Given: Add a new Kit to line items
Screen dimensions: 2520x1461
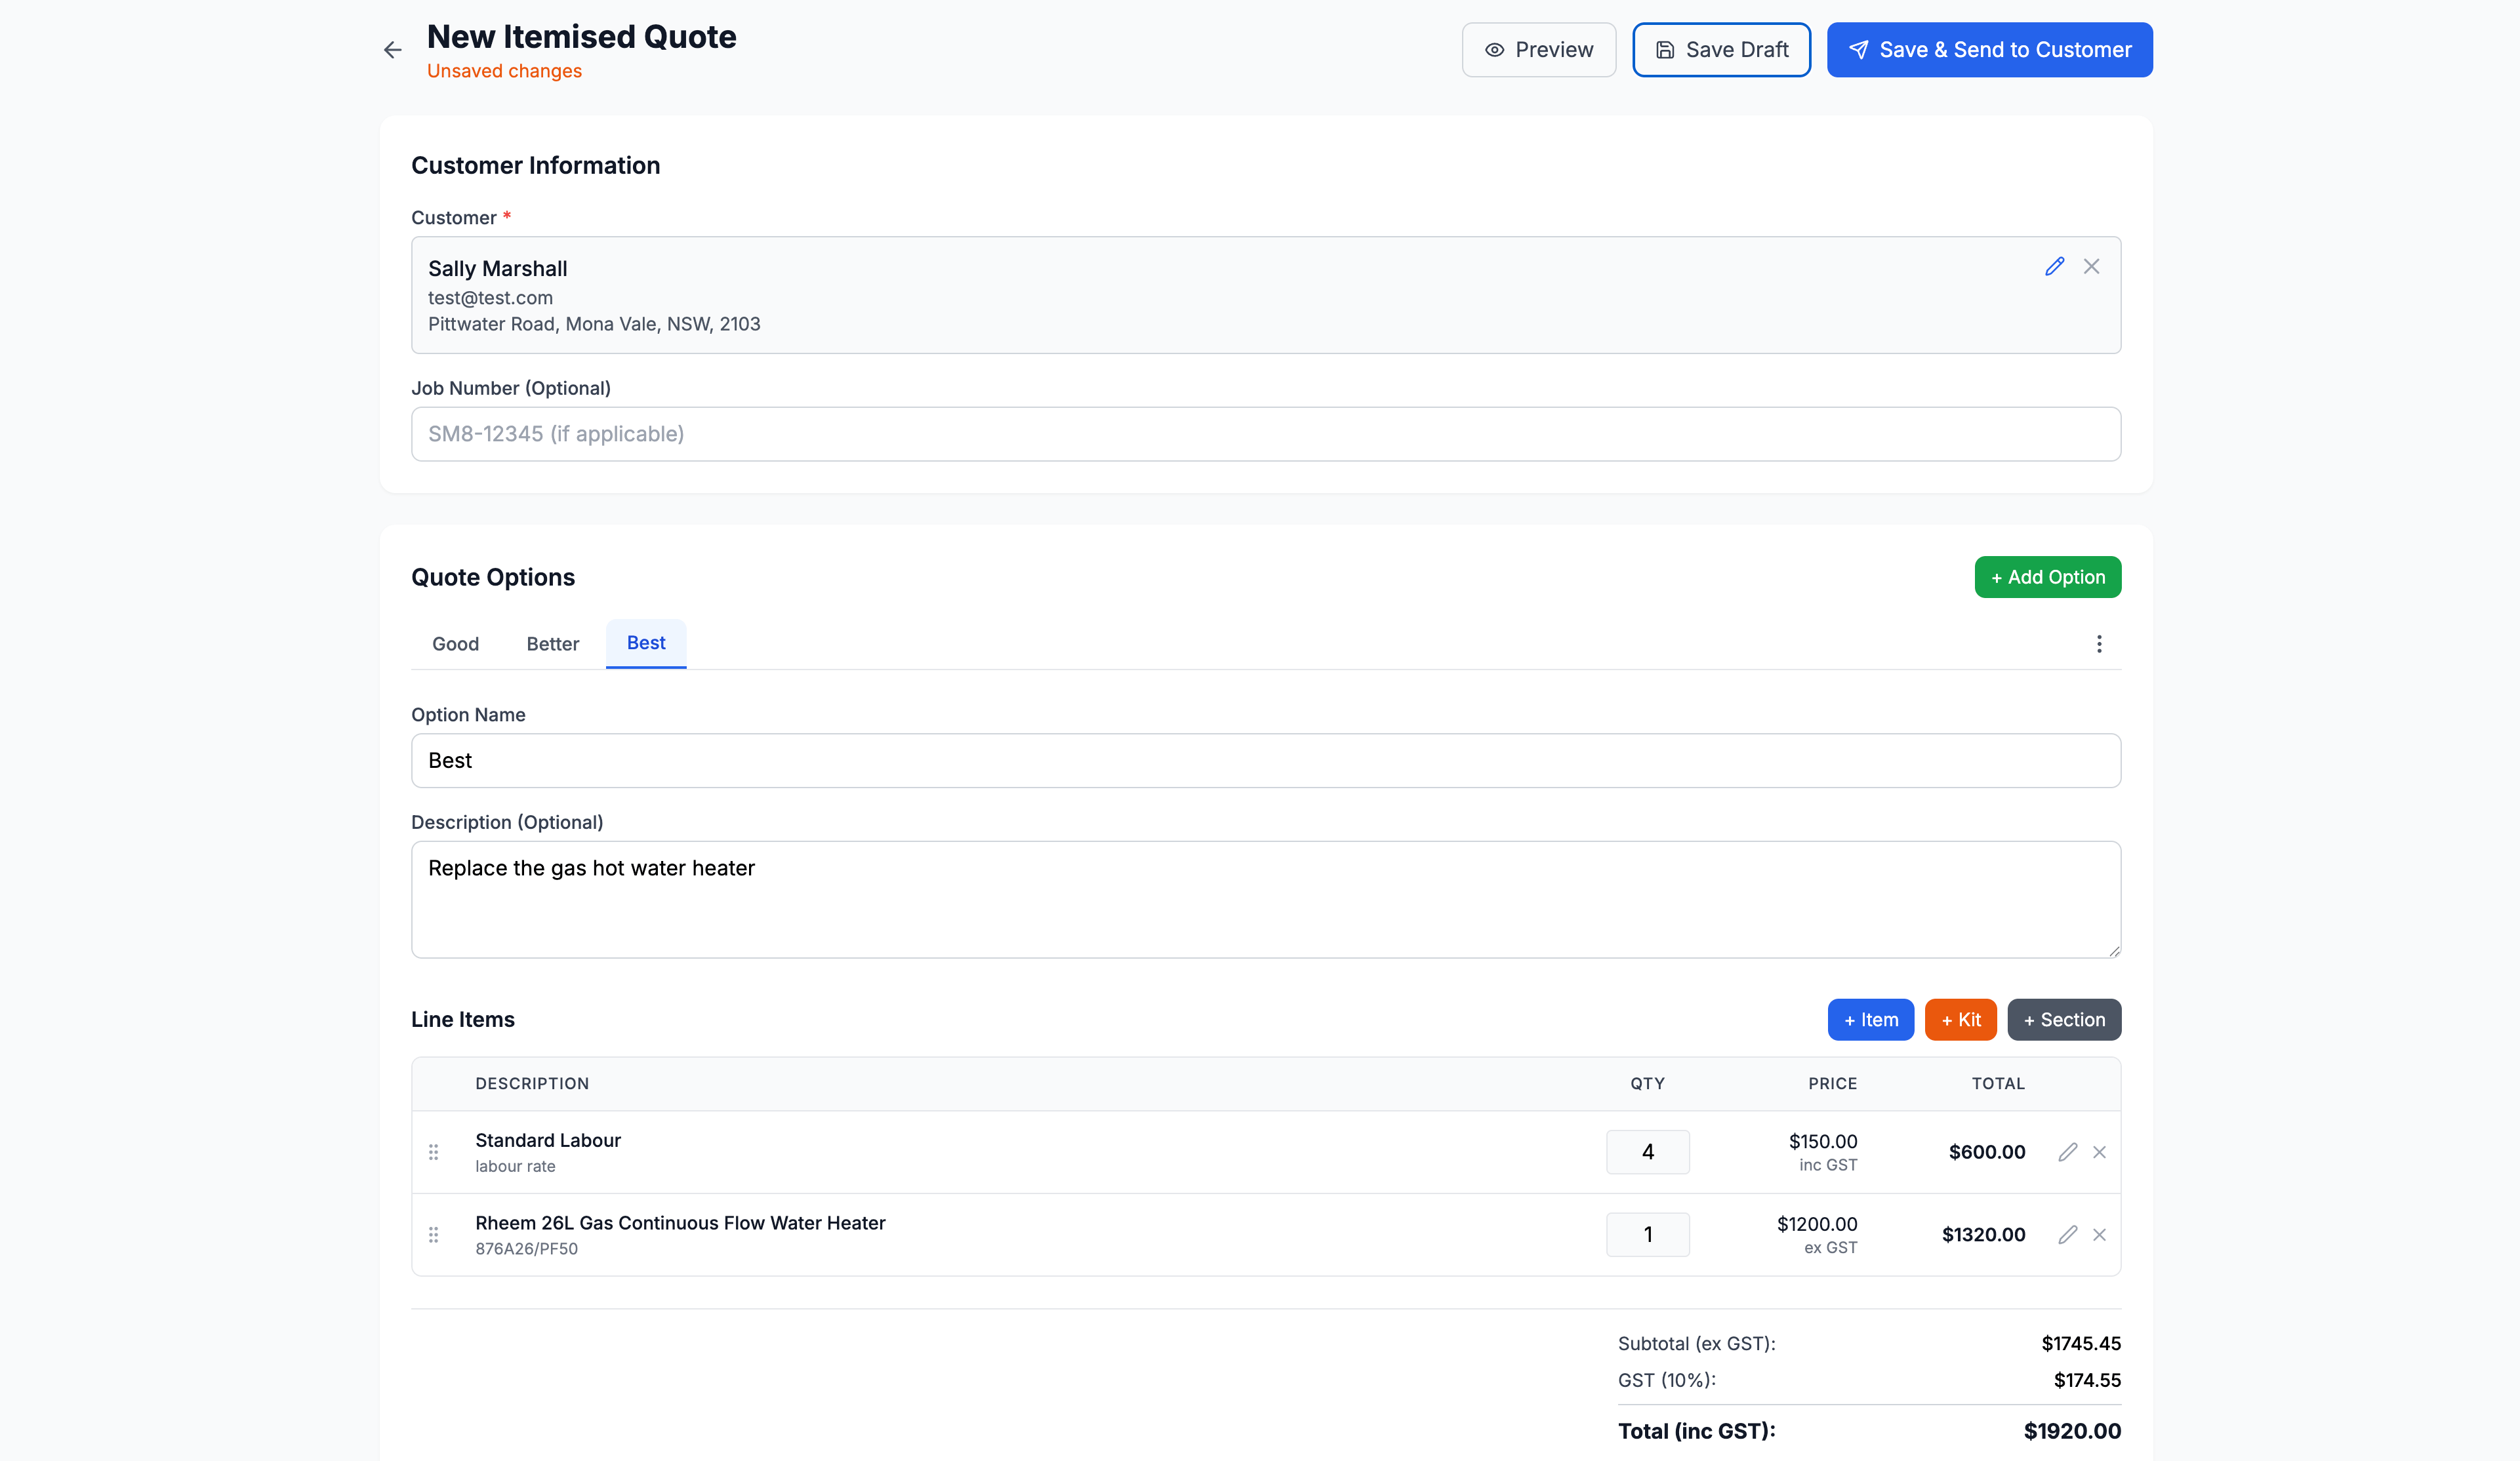Looking at the screenshot, I should point(1960,1019).
